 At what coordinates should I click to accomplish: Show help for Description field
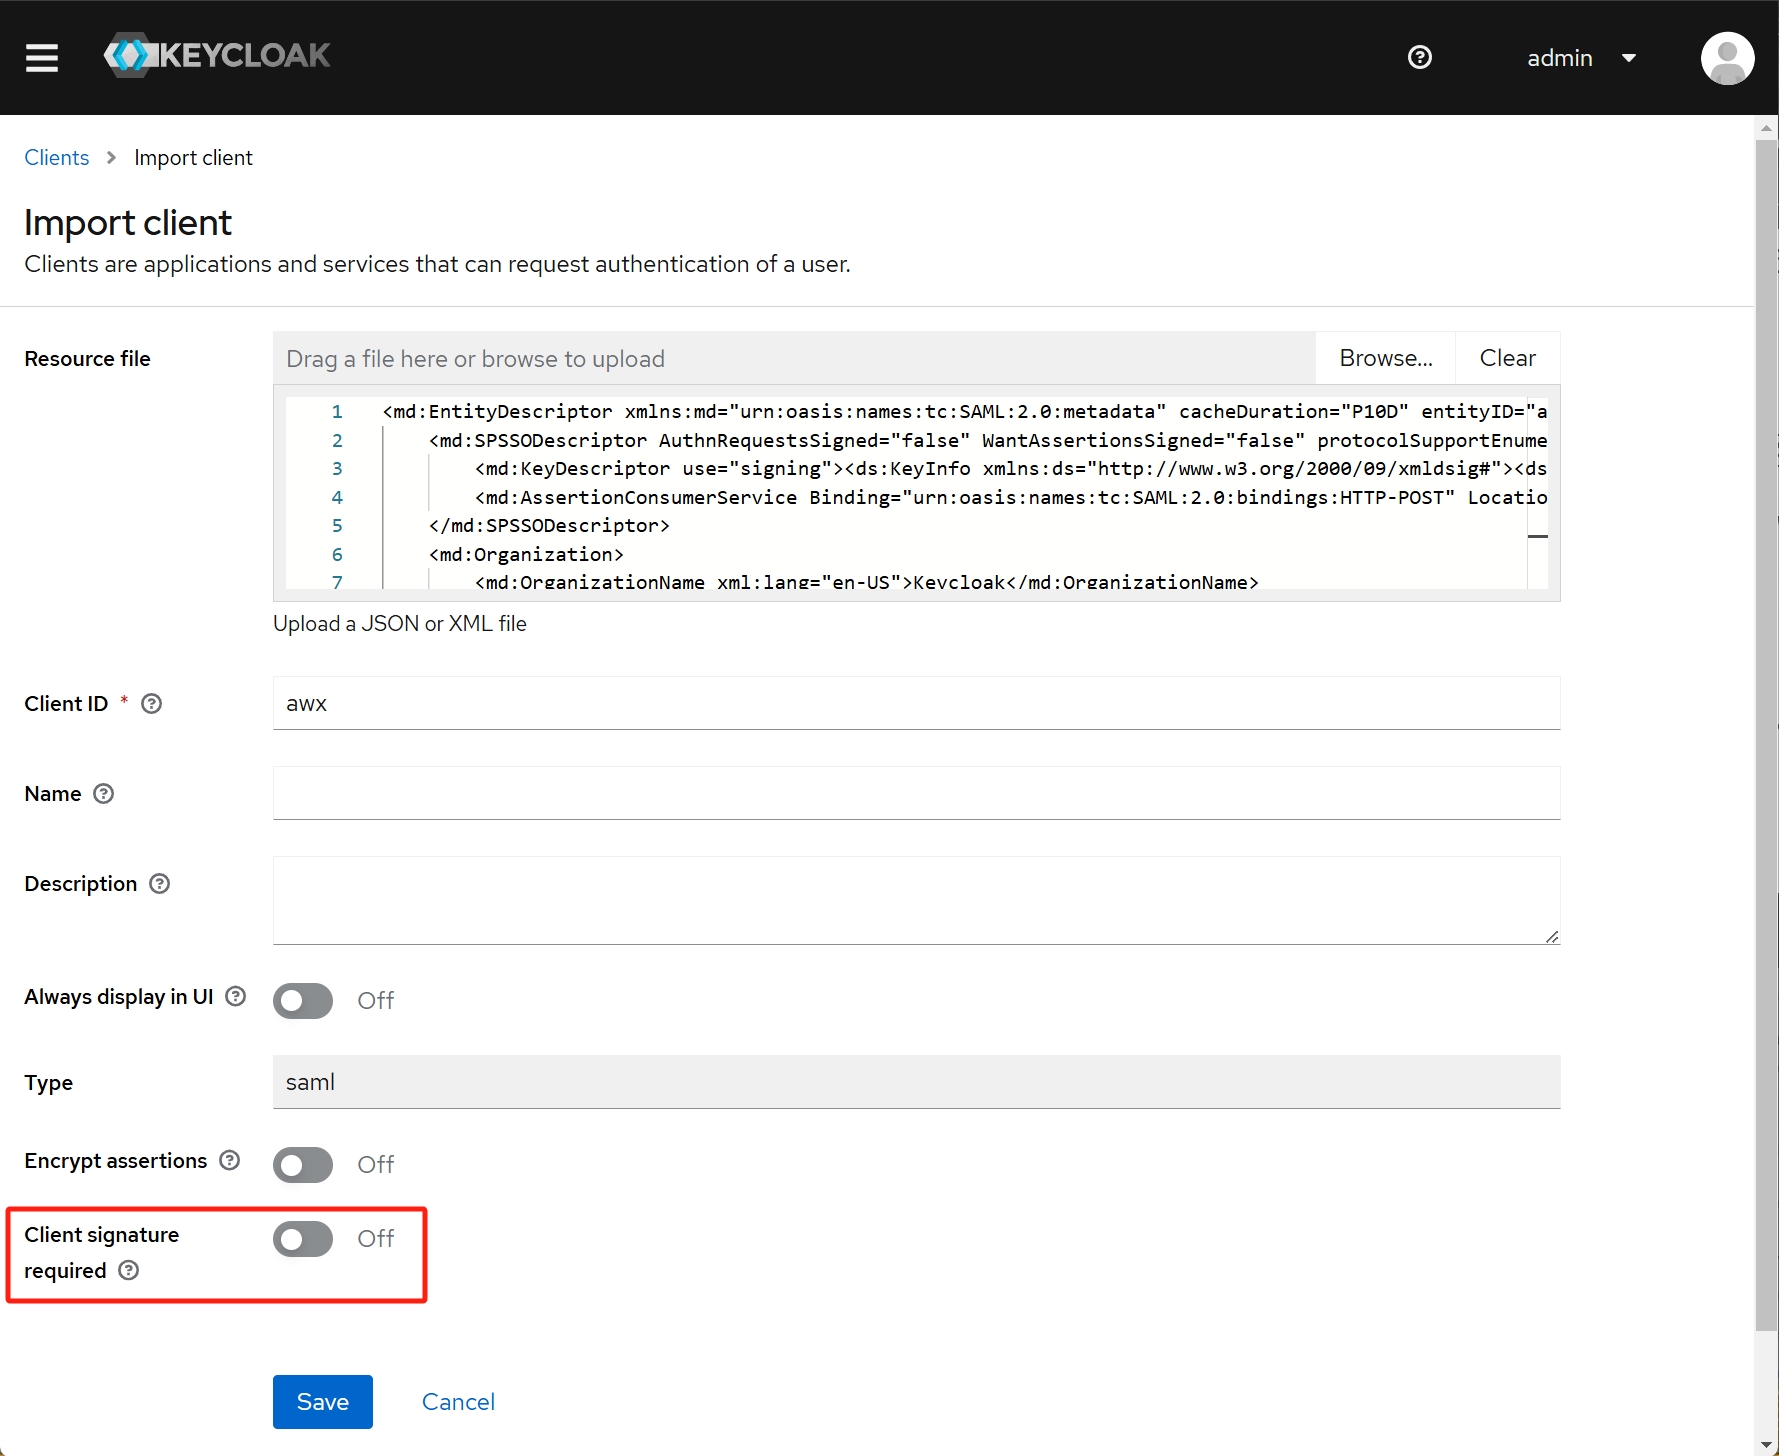coord(160,884)
